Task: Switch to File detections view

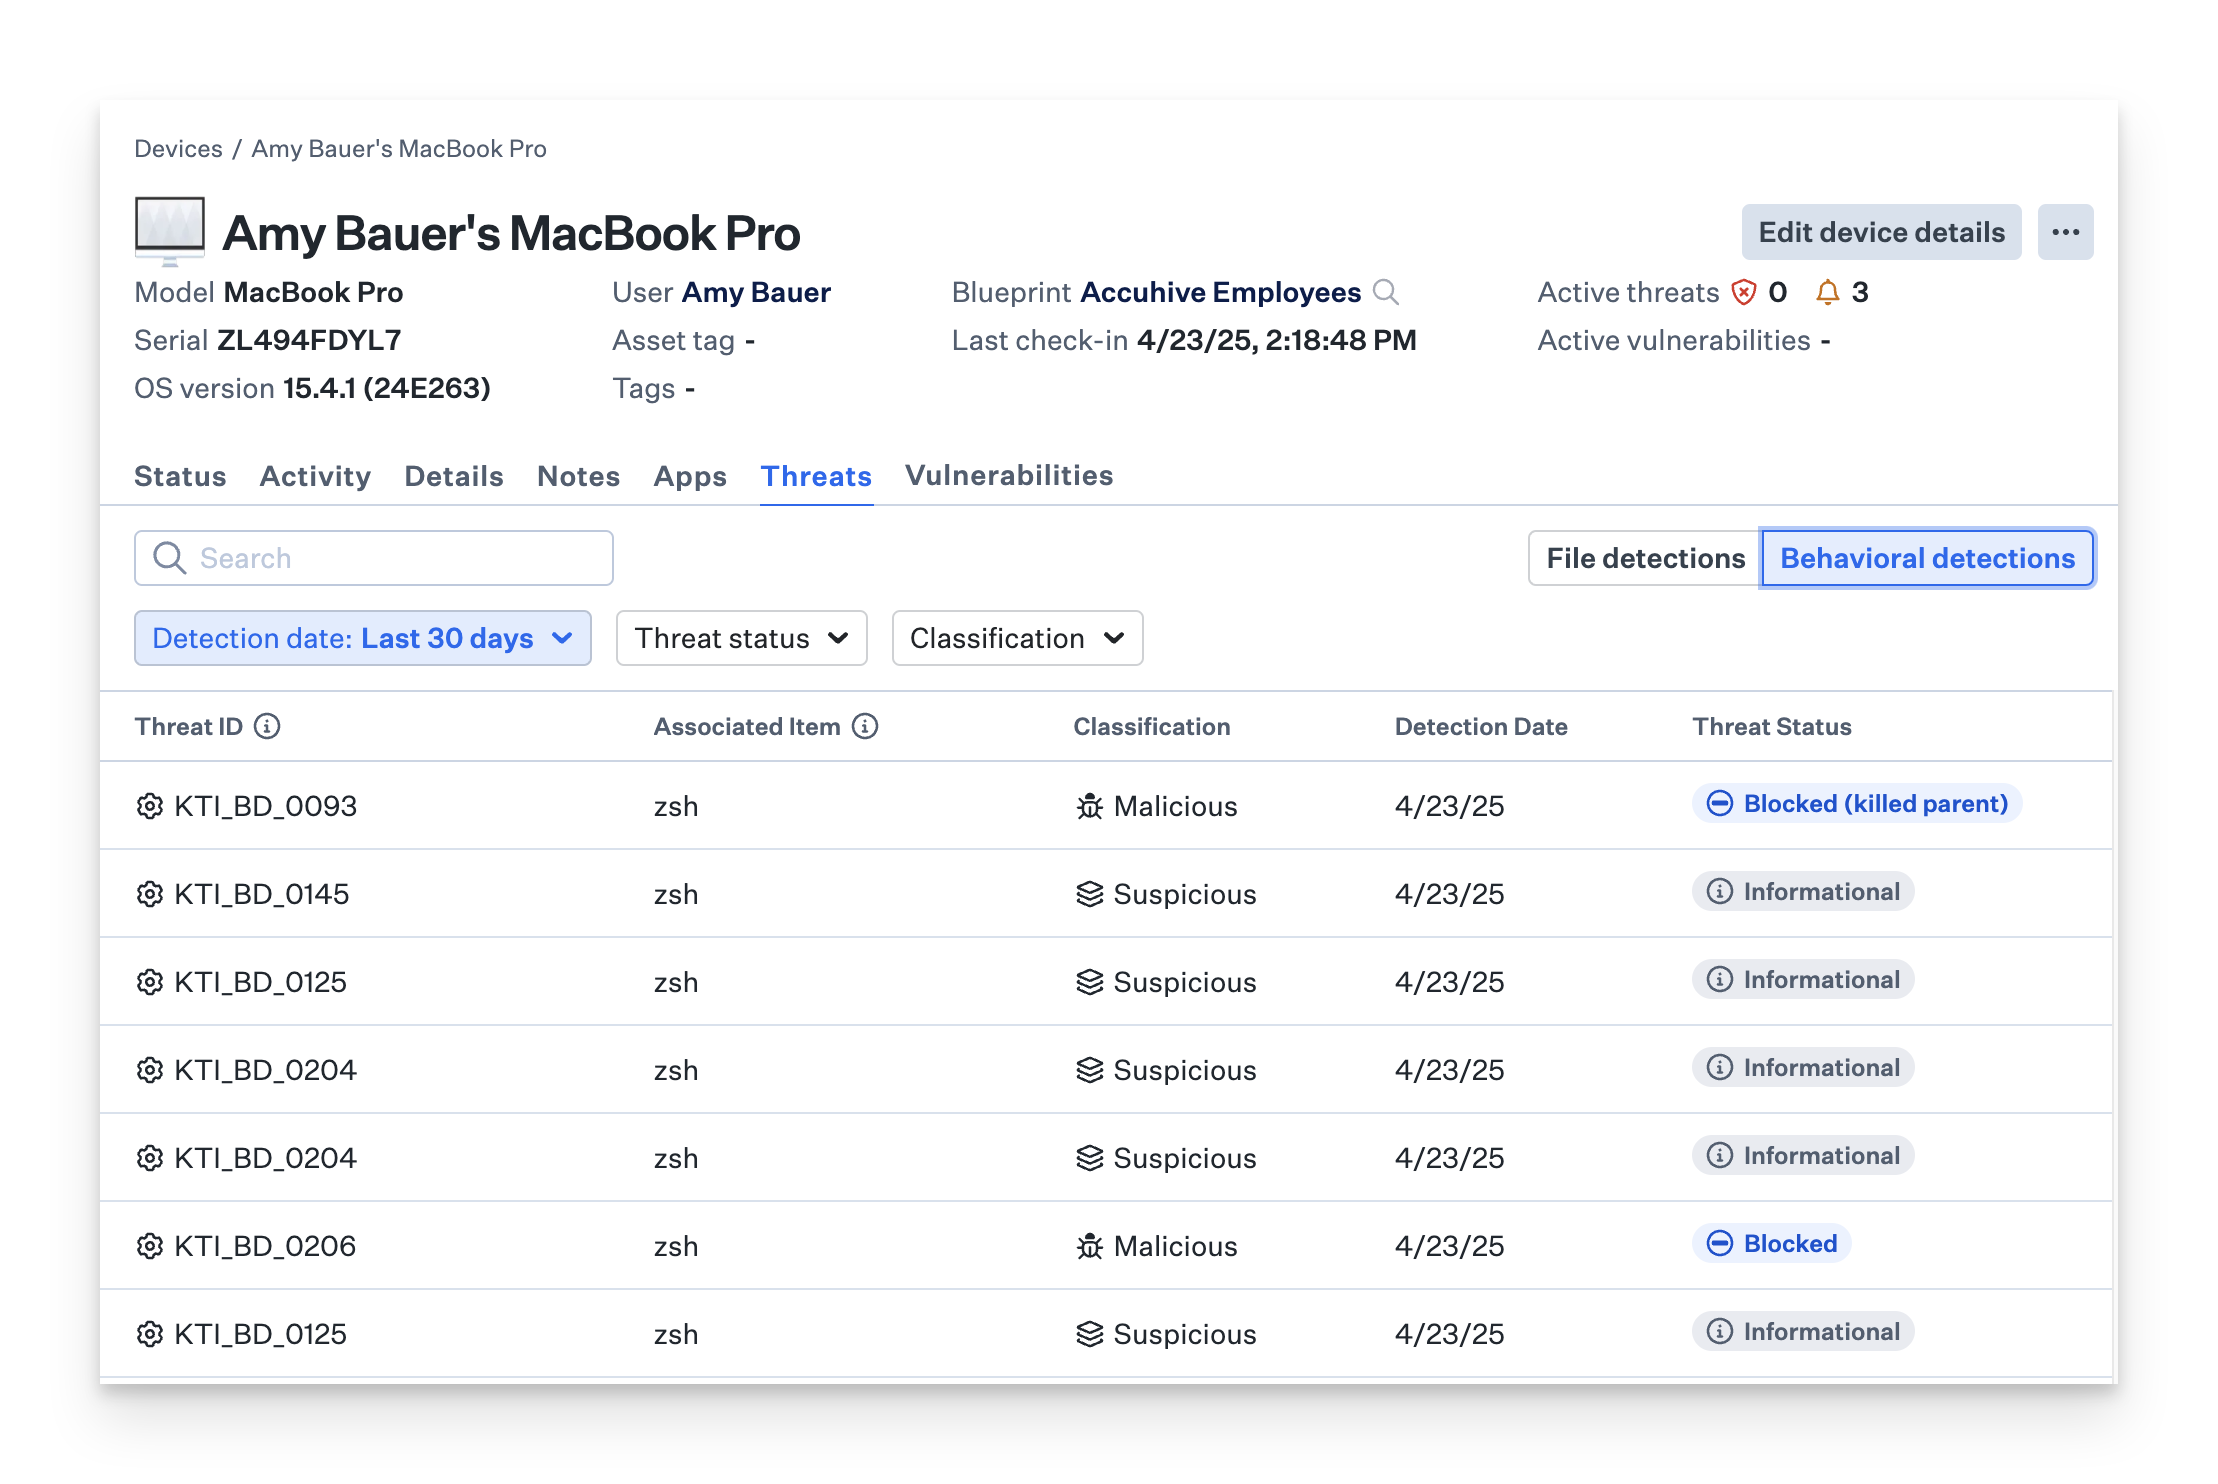Action: [1645, 558]
